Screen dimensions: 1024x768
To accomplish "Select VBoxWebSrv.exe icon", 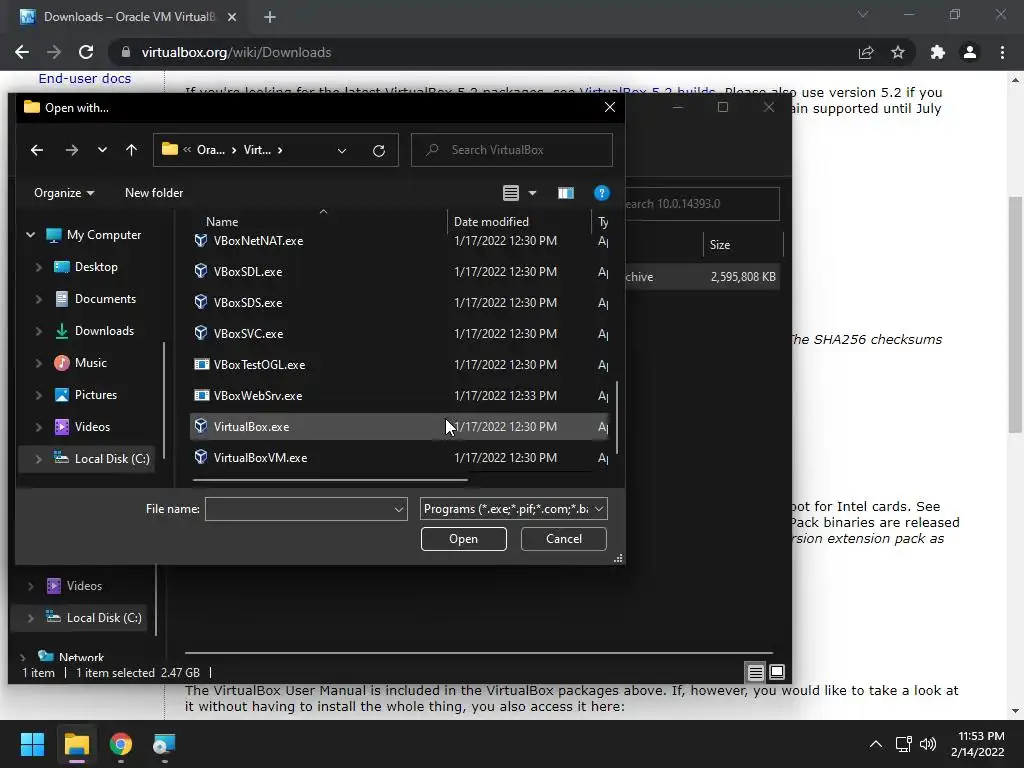I will coord(201,395).
